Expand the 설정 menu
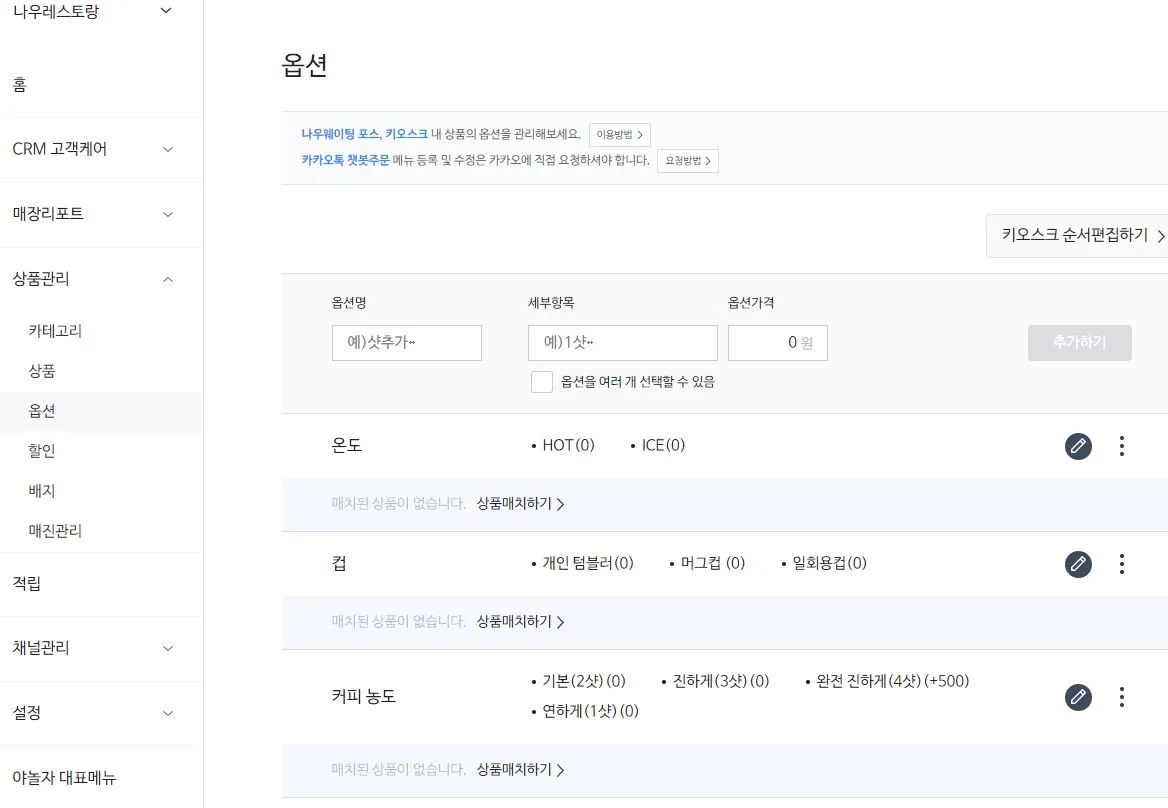 [168, 713]
